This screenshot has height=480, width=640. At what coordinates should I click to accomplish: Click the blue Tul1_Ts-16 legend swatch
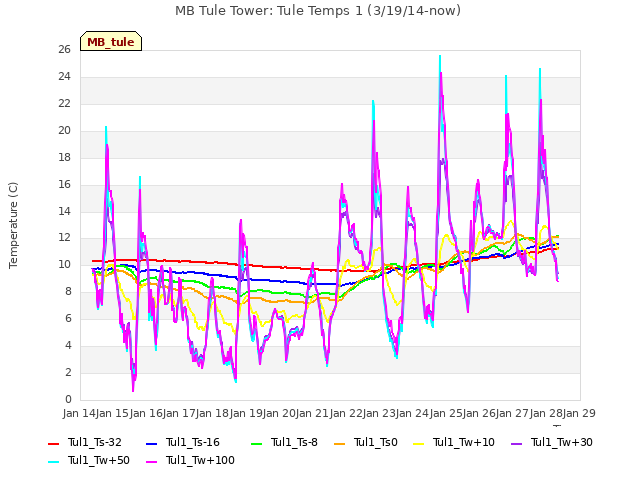click(x=152, y=443)
